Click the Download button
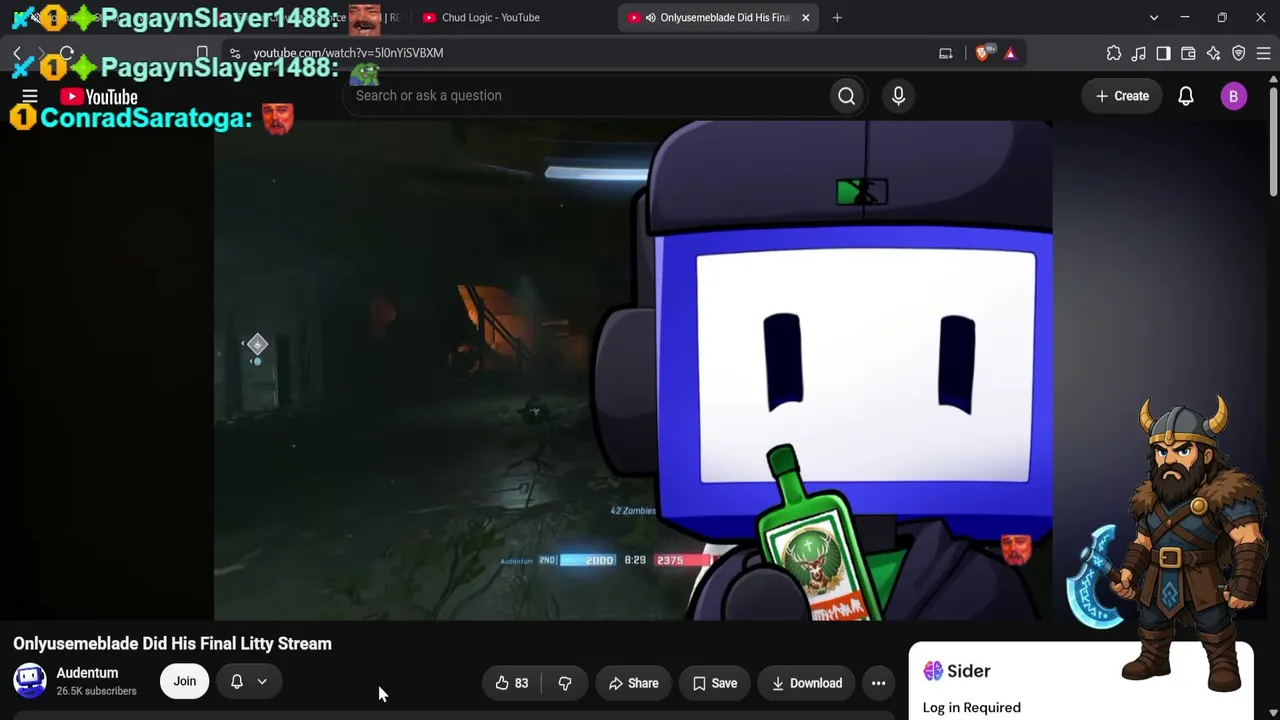 [x=806, y=683]
